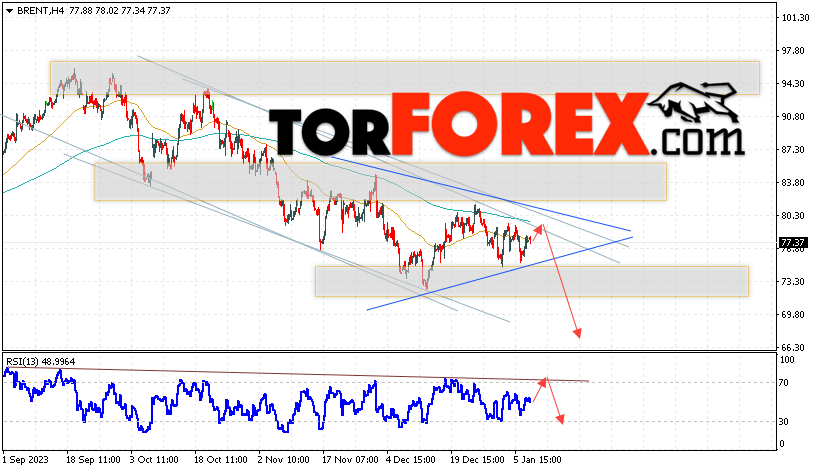Image resolution: width=816 pixels, height=471 pixels.
Task: Select the large red downward forecast arrowhead
Action: click(577, 333)
